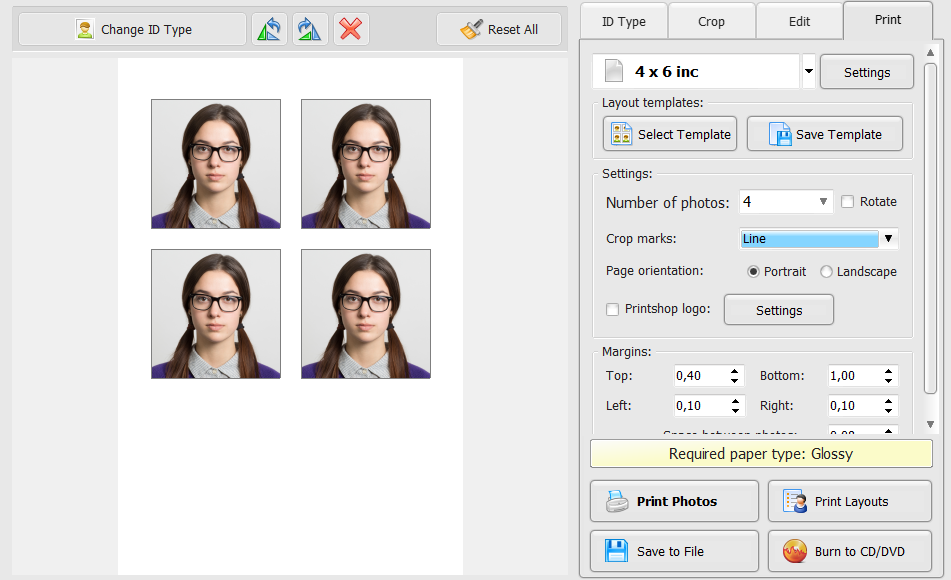The image size is (951, 580).
Task: Click Select Template button
Action: [670, 134]
